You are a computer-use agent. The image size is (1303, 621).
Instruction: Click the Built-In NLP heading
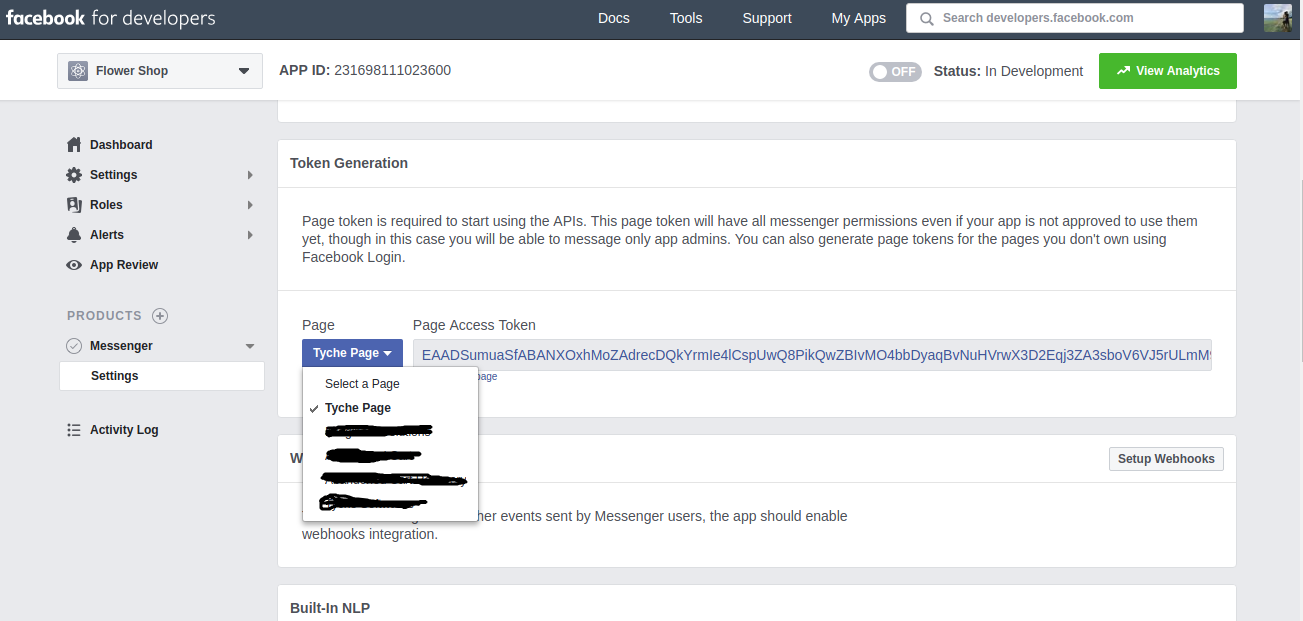[x=330, y=608]
